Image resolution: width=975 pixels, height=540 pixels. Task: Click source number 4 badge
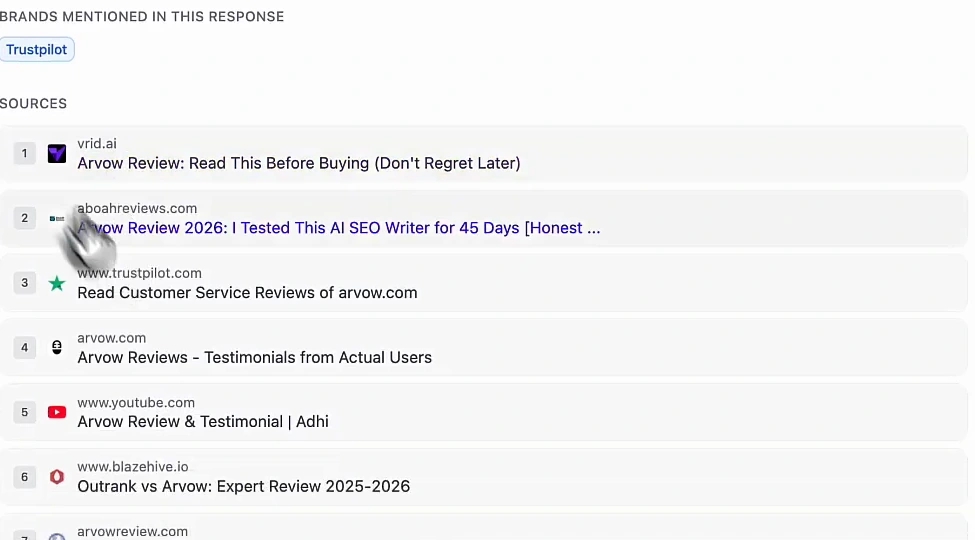(x=24, y=348)
